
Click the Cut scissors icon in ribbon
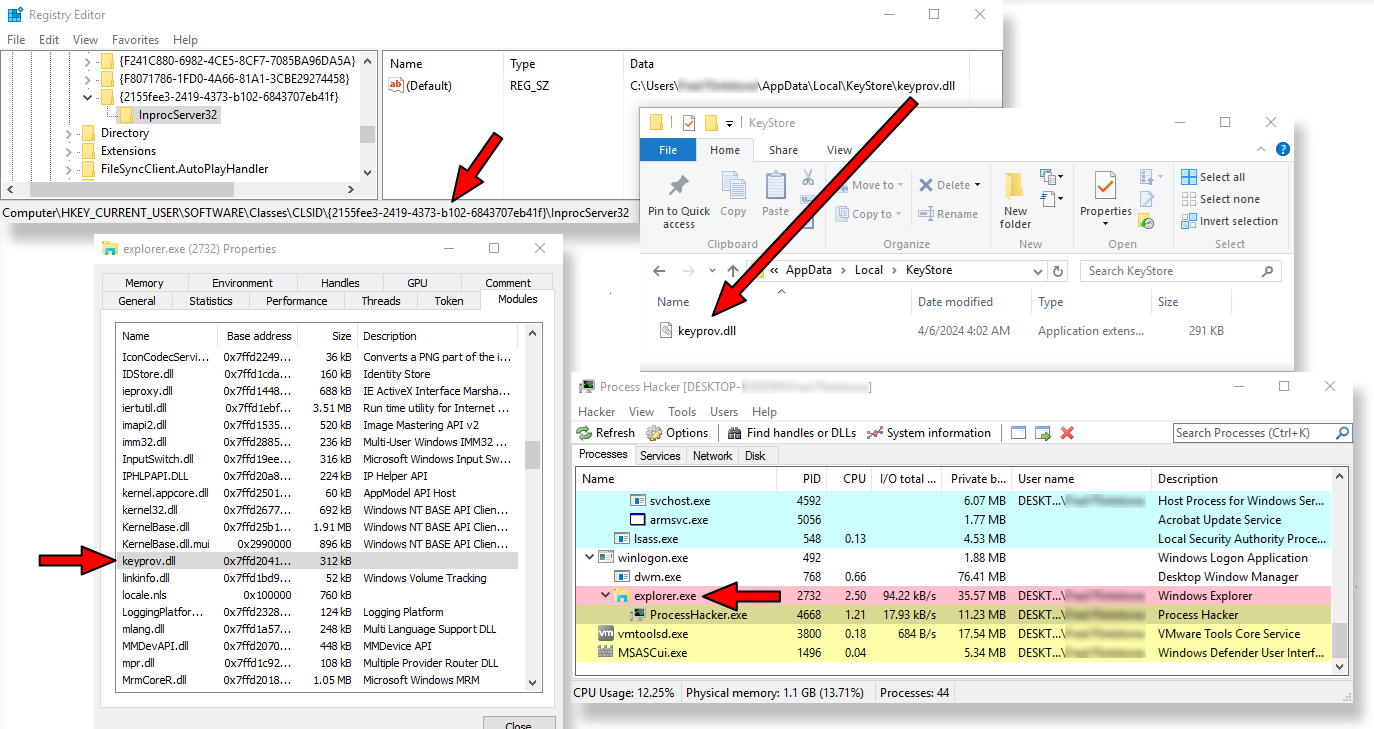click(808, 178)
